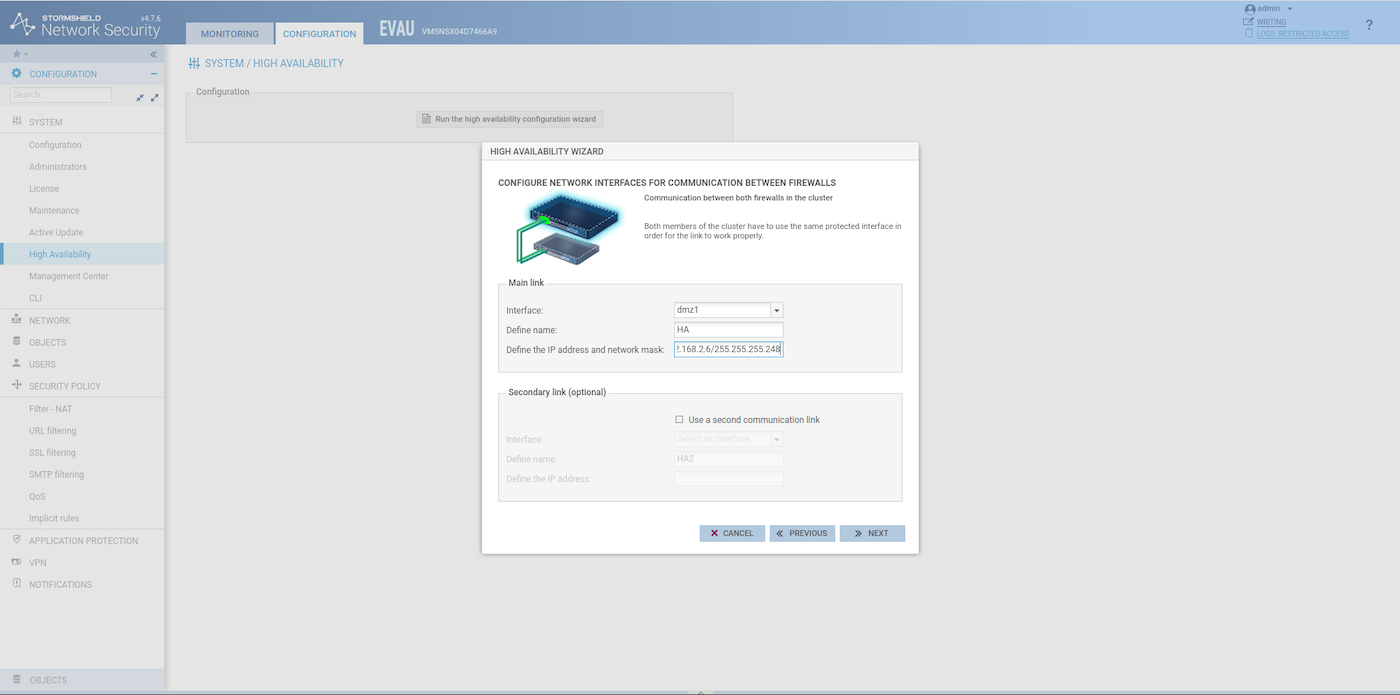Click the Logs: Restricted Access link
Image resolution: width=1400 pixels, height=695 pixels.
[1302, 34]
